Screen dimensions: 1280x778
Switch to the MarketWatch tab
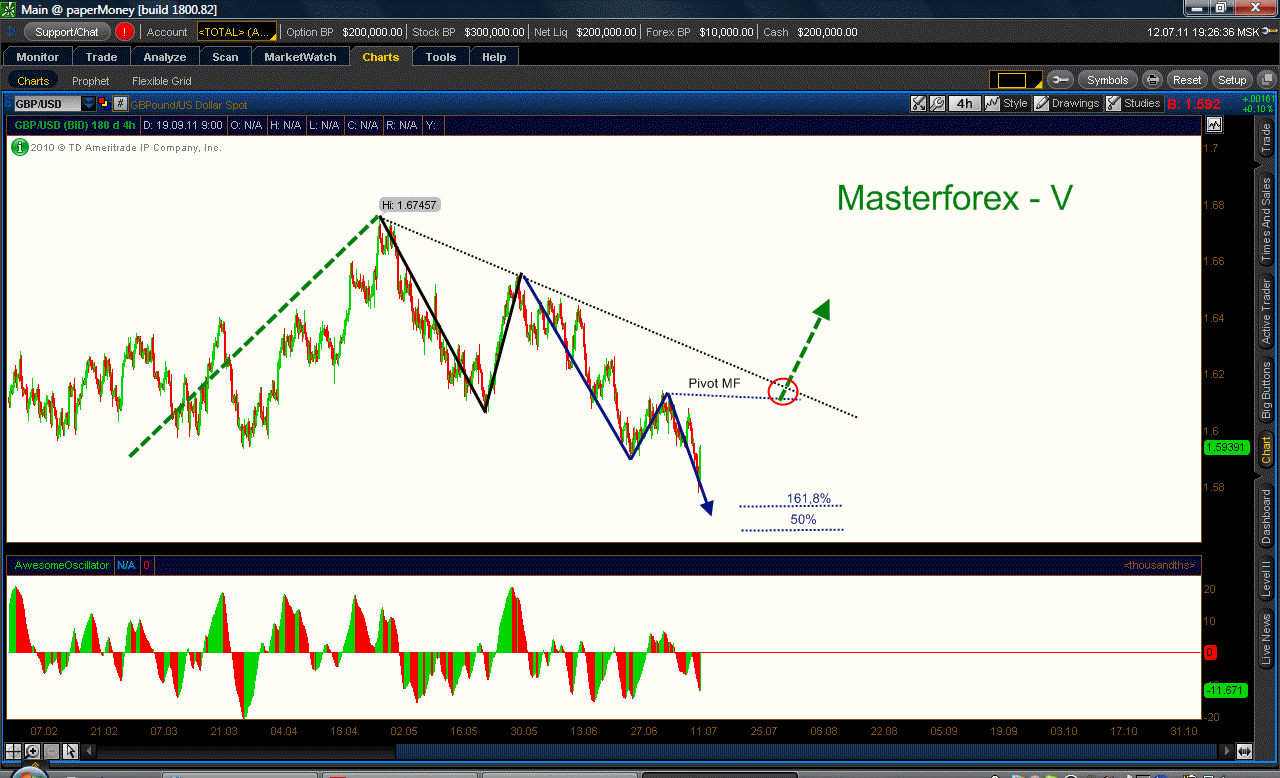point(301,57)
